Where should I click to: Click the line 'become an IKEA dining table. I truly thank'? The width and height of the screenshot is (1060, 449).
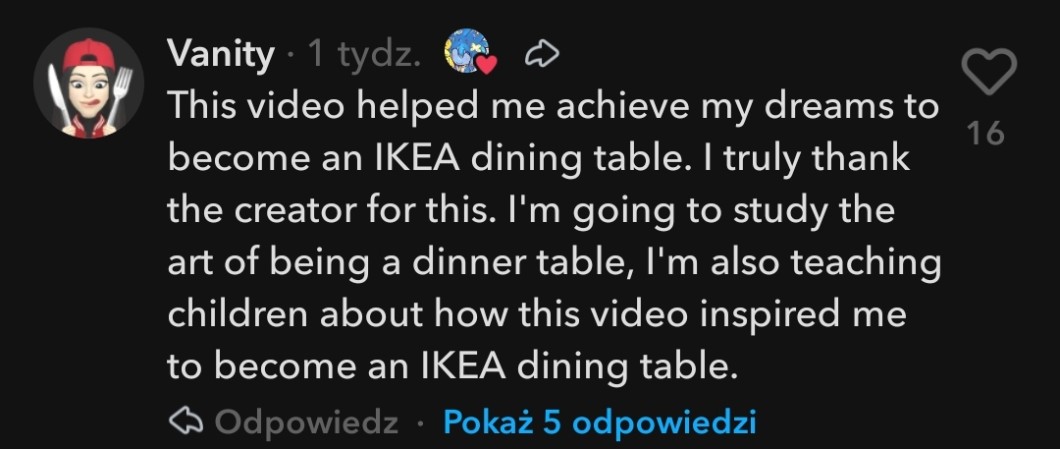pos(539,158)
